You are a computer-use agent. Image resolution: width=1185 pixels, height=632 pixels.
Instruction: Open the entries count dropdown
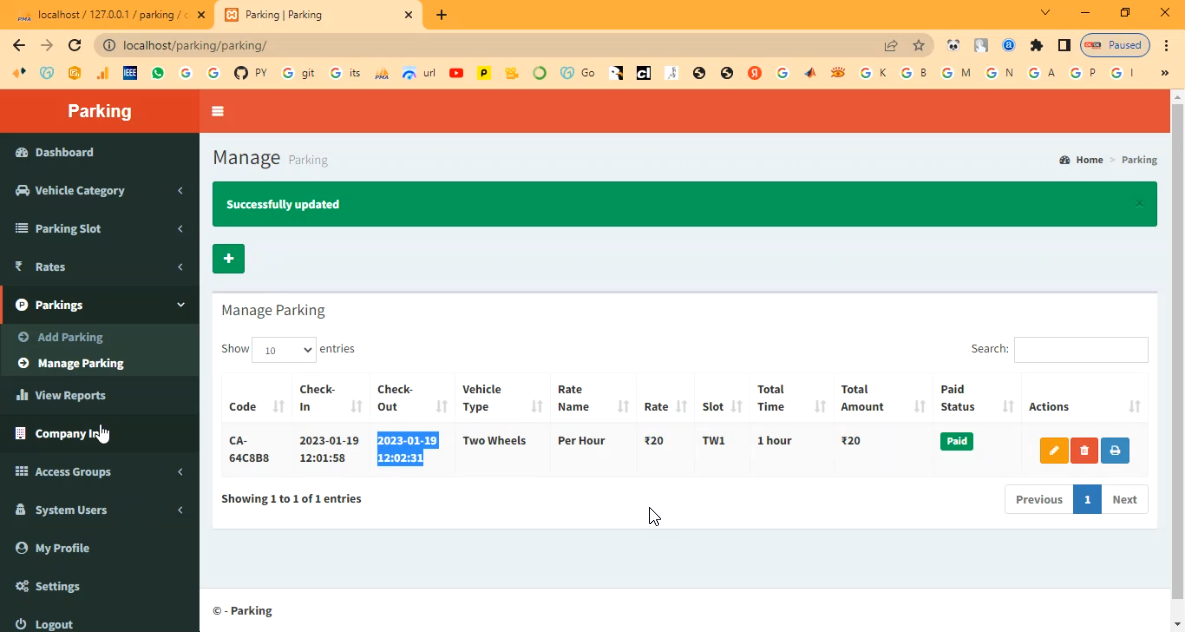[x=284, y=350]
